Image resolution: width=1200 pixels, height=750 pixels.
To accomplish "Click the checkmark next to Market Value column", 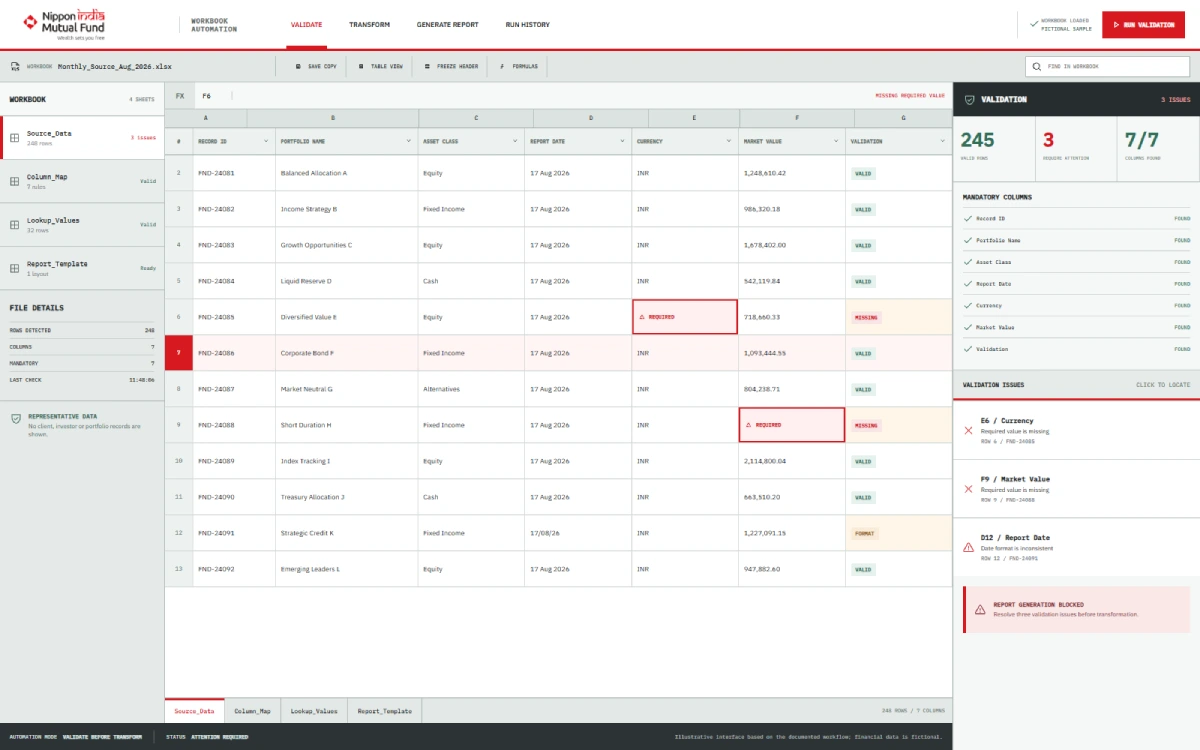I will pyautogui.click(x=967, y=327).
